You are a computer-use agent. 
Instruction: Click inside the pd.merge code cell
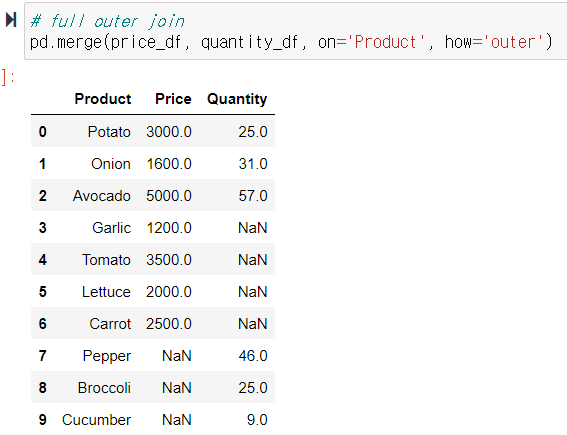[x=295, y=31]
